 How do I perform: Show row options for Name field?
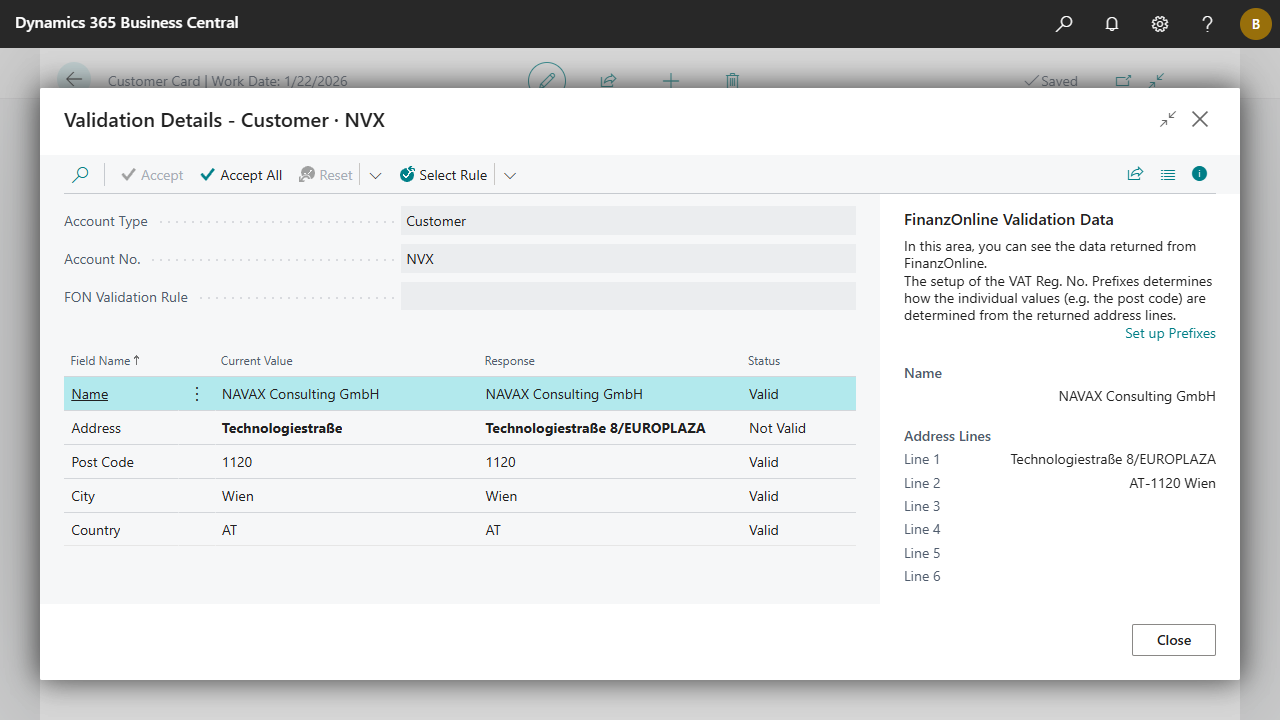coord(197,394)
